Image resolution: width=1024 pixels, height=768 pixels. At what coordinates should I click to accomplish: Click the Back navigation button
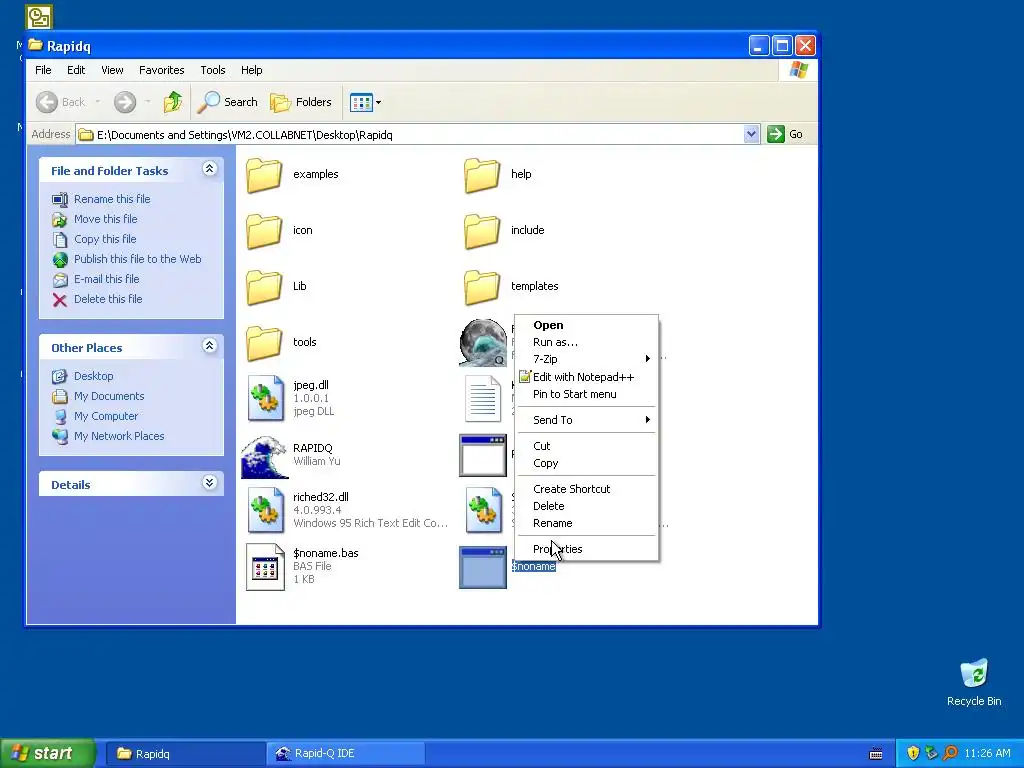pyautogui.click(x=61, y=102)
